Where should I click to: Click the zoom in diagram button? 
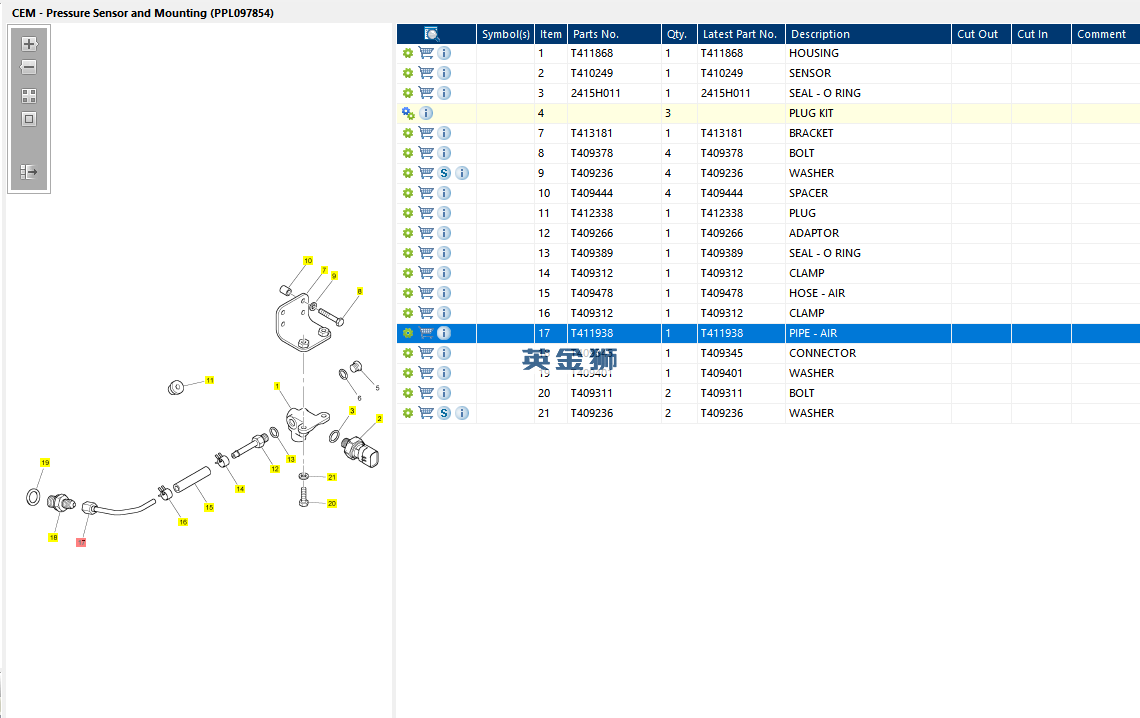pos(29,44)
